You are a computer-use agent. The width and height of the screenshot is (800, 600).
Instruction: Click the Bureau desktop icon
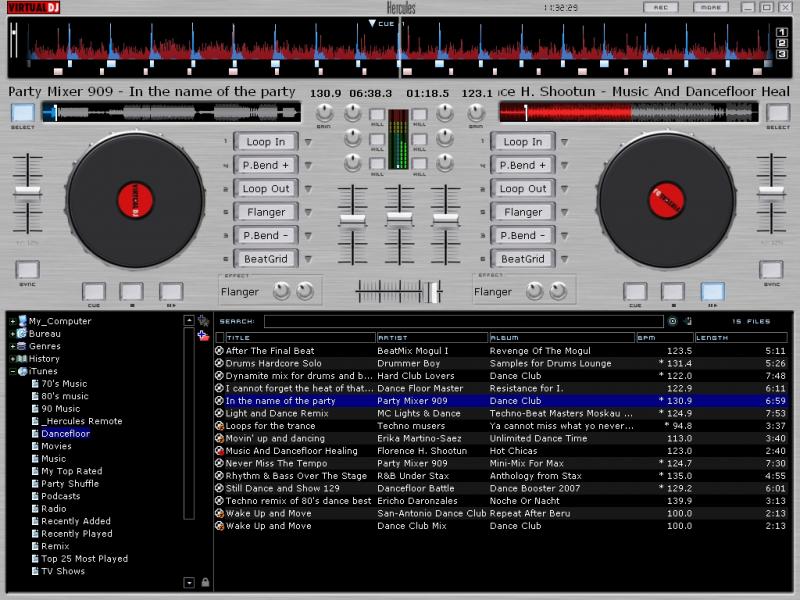point(22,333)
